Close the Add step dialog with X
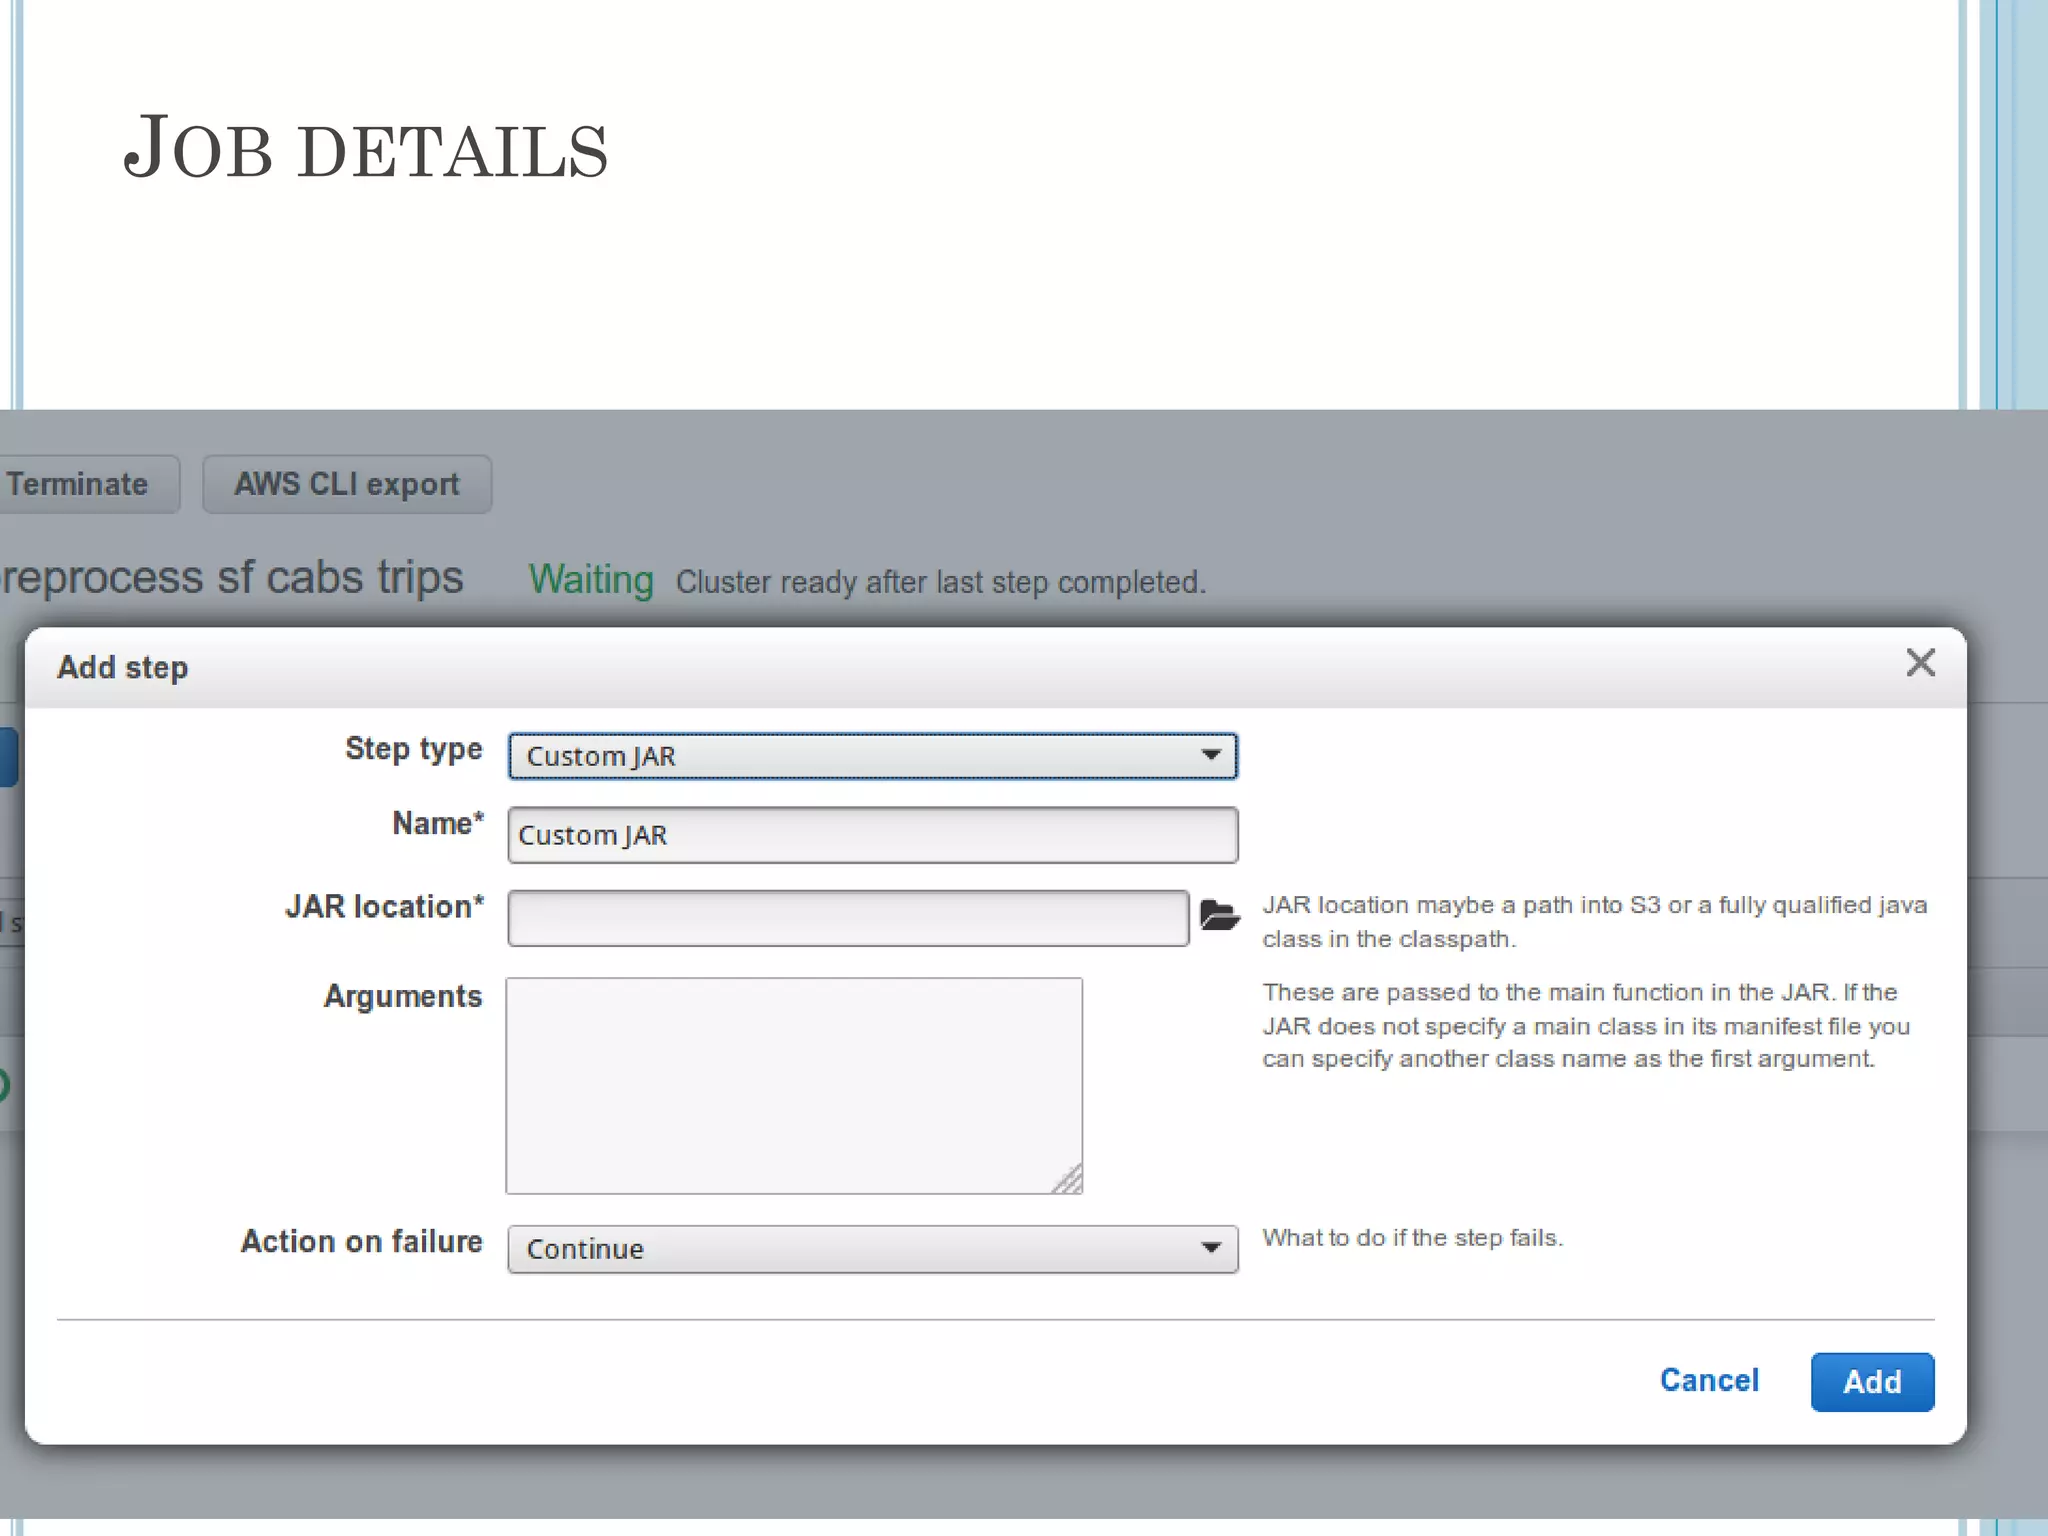The height and width of the screenshot is (1536, 2048). click(x=1920, y=663)
